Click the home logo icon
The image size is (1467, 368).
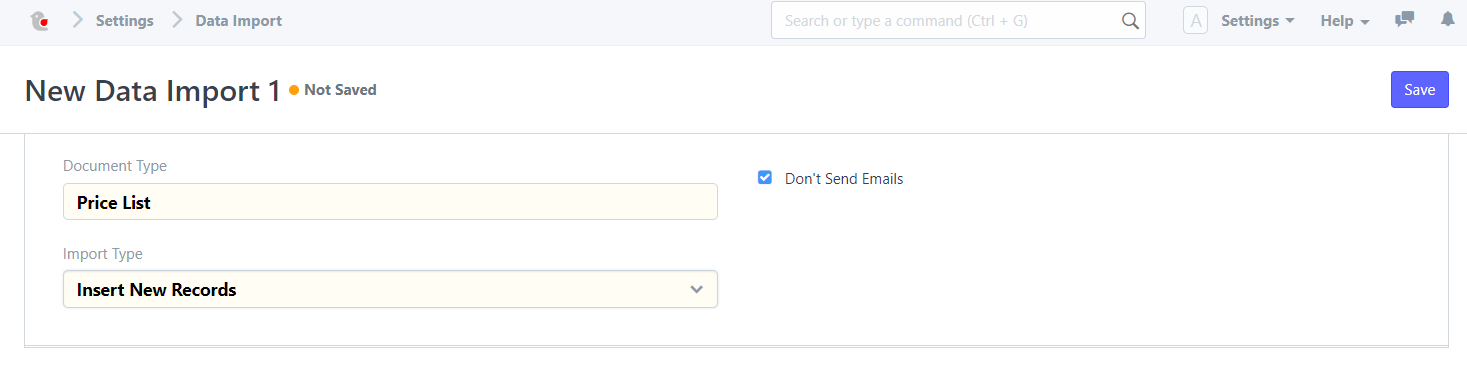coord(40,20)
